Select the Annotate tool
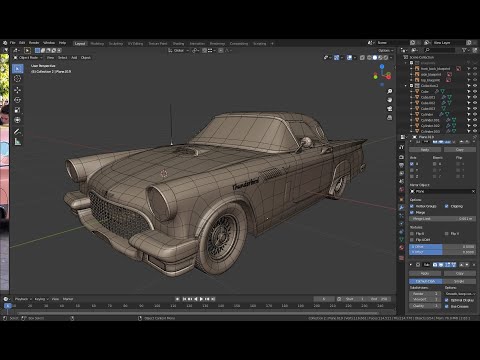This screenshot has height=360, width=480. [18, 132]
